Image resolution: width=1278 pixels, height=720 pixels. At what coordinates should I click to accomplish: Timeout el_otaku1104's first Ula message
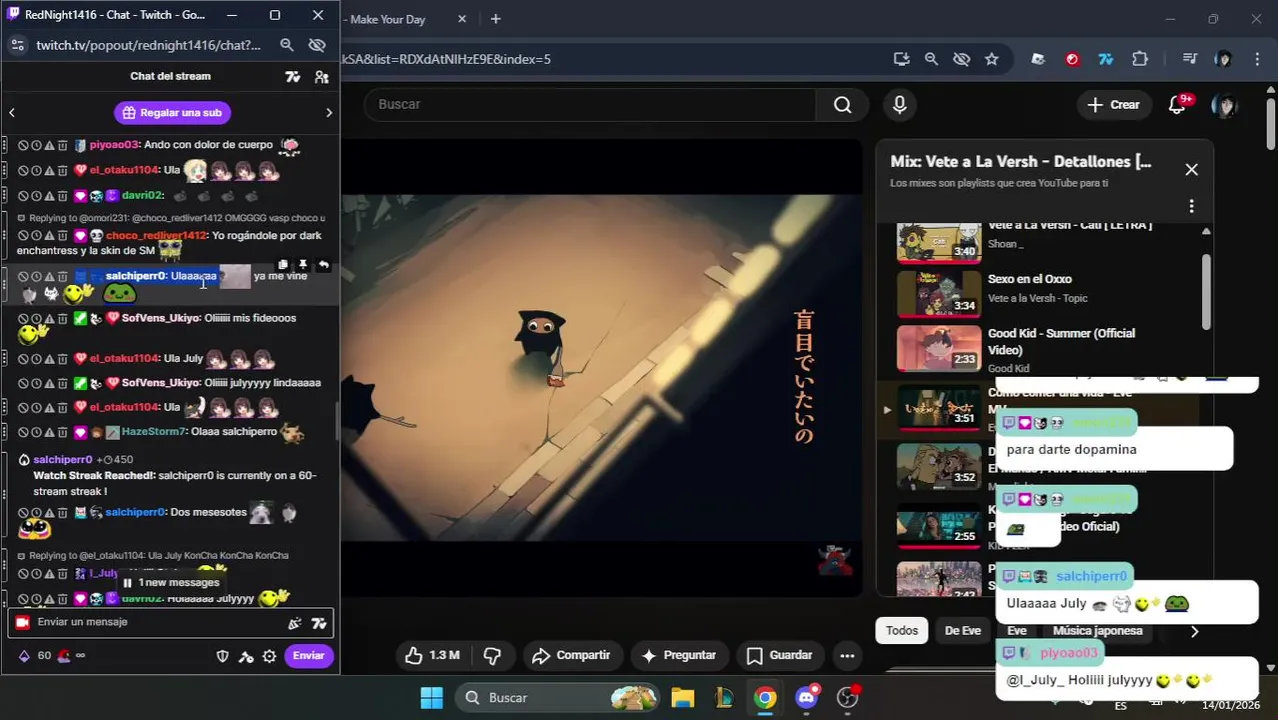[x=36, y=170]
